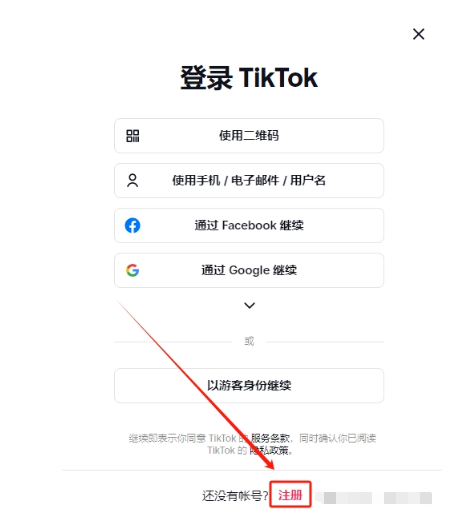
Task: Open the 隐私政策 privacy policy link
Action: pos(269,451)
